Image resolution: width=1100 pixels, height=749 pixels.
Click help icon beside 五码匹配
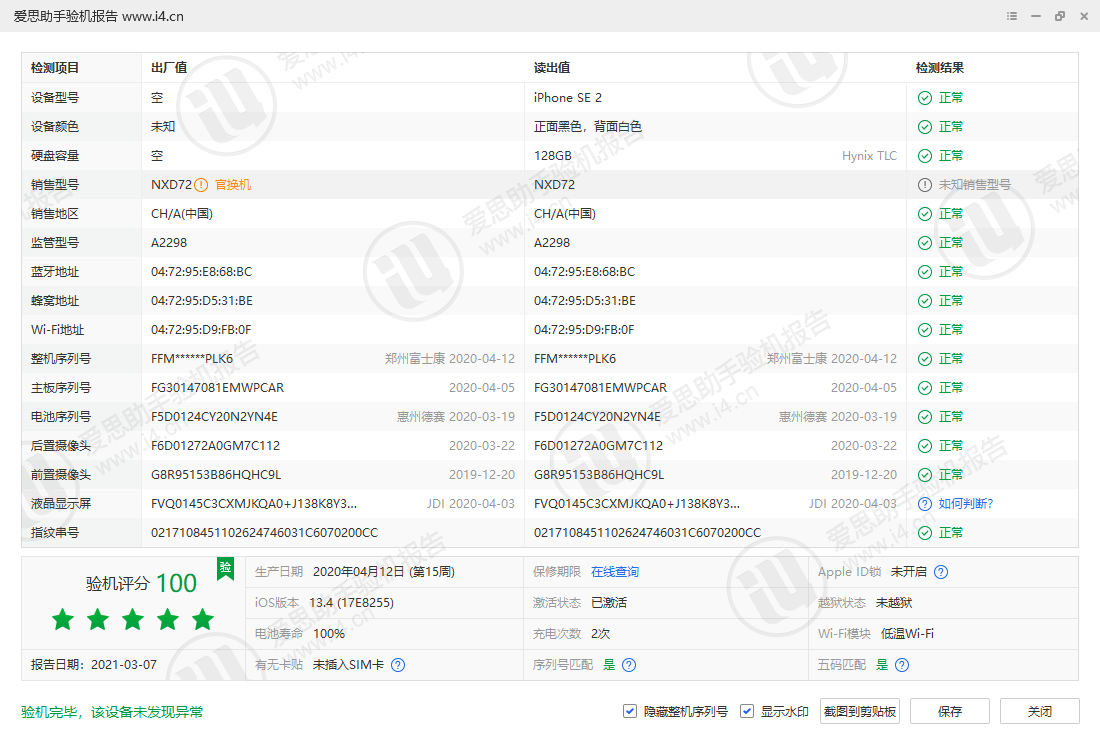coord(902,665)
